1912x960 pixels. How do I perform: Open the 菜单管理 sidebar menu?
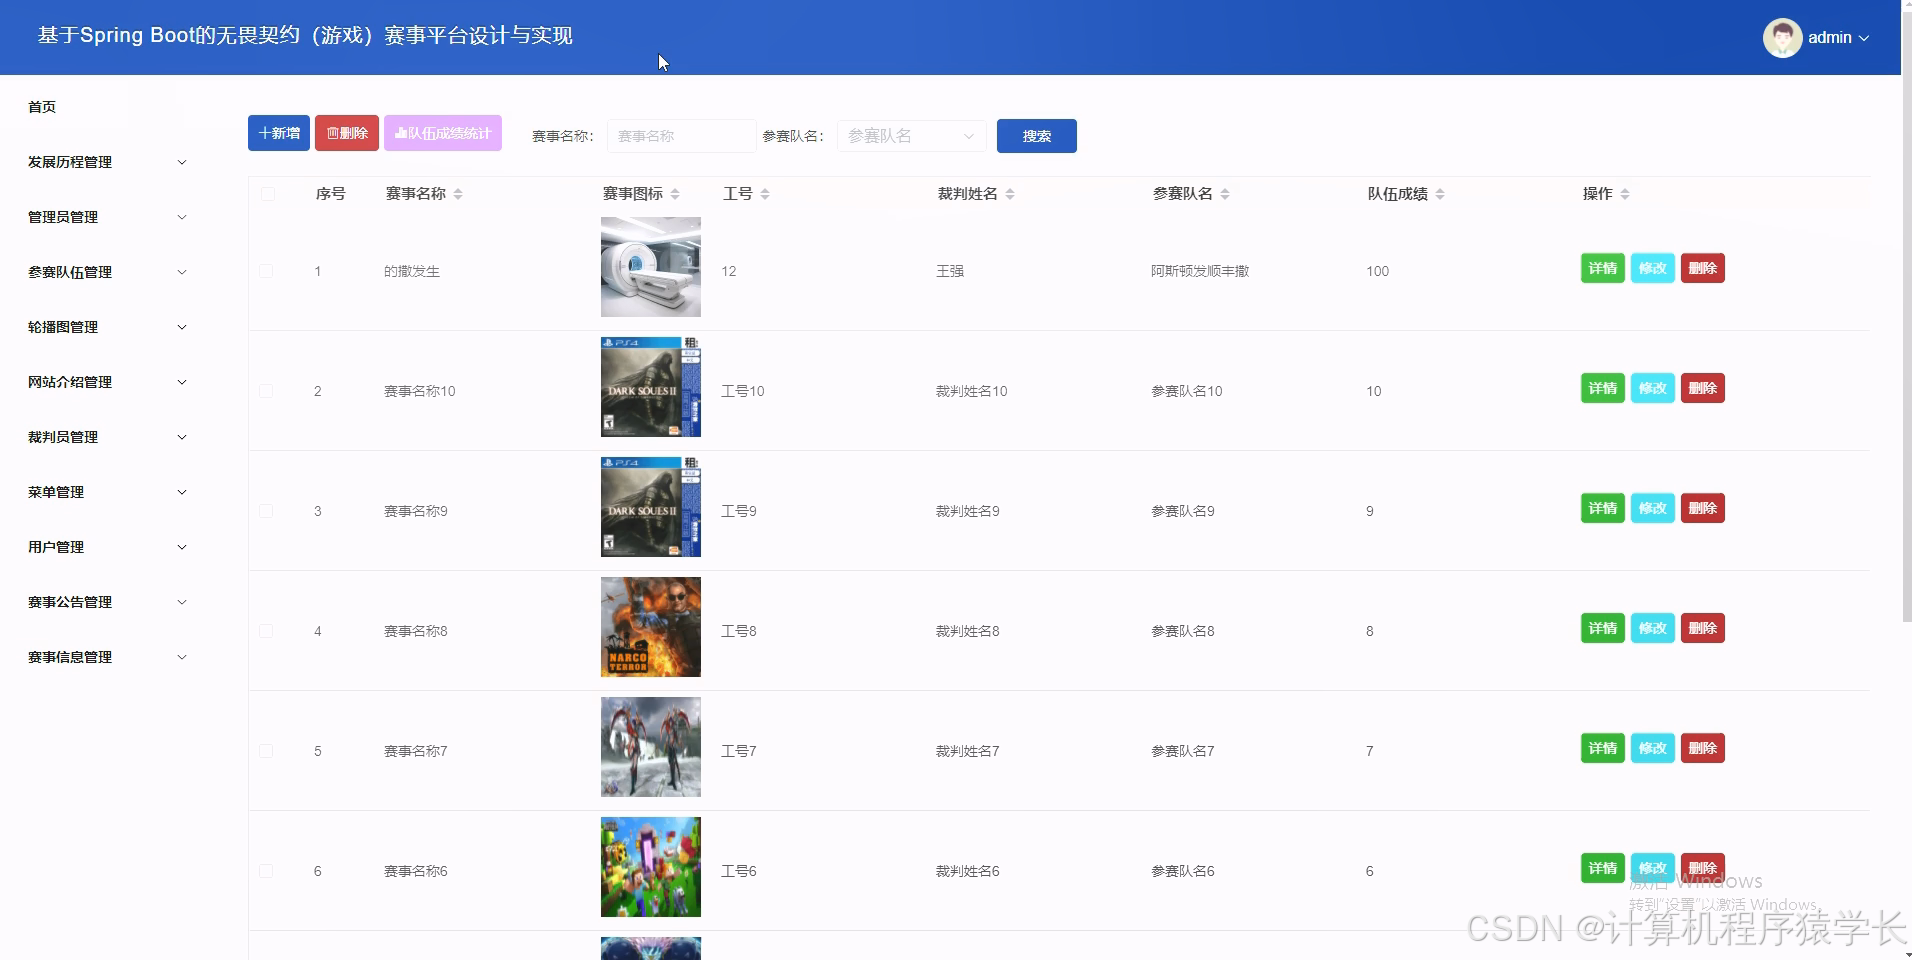tap(56, 491)
